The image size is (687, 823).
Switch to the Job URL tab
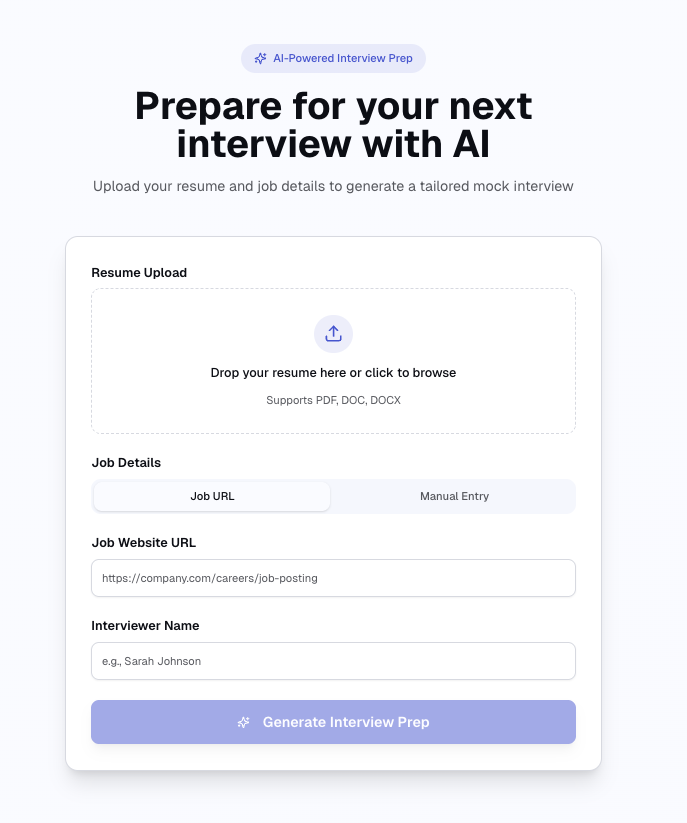(212, 496)
